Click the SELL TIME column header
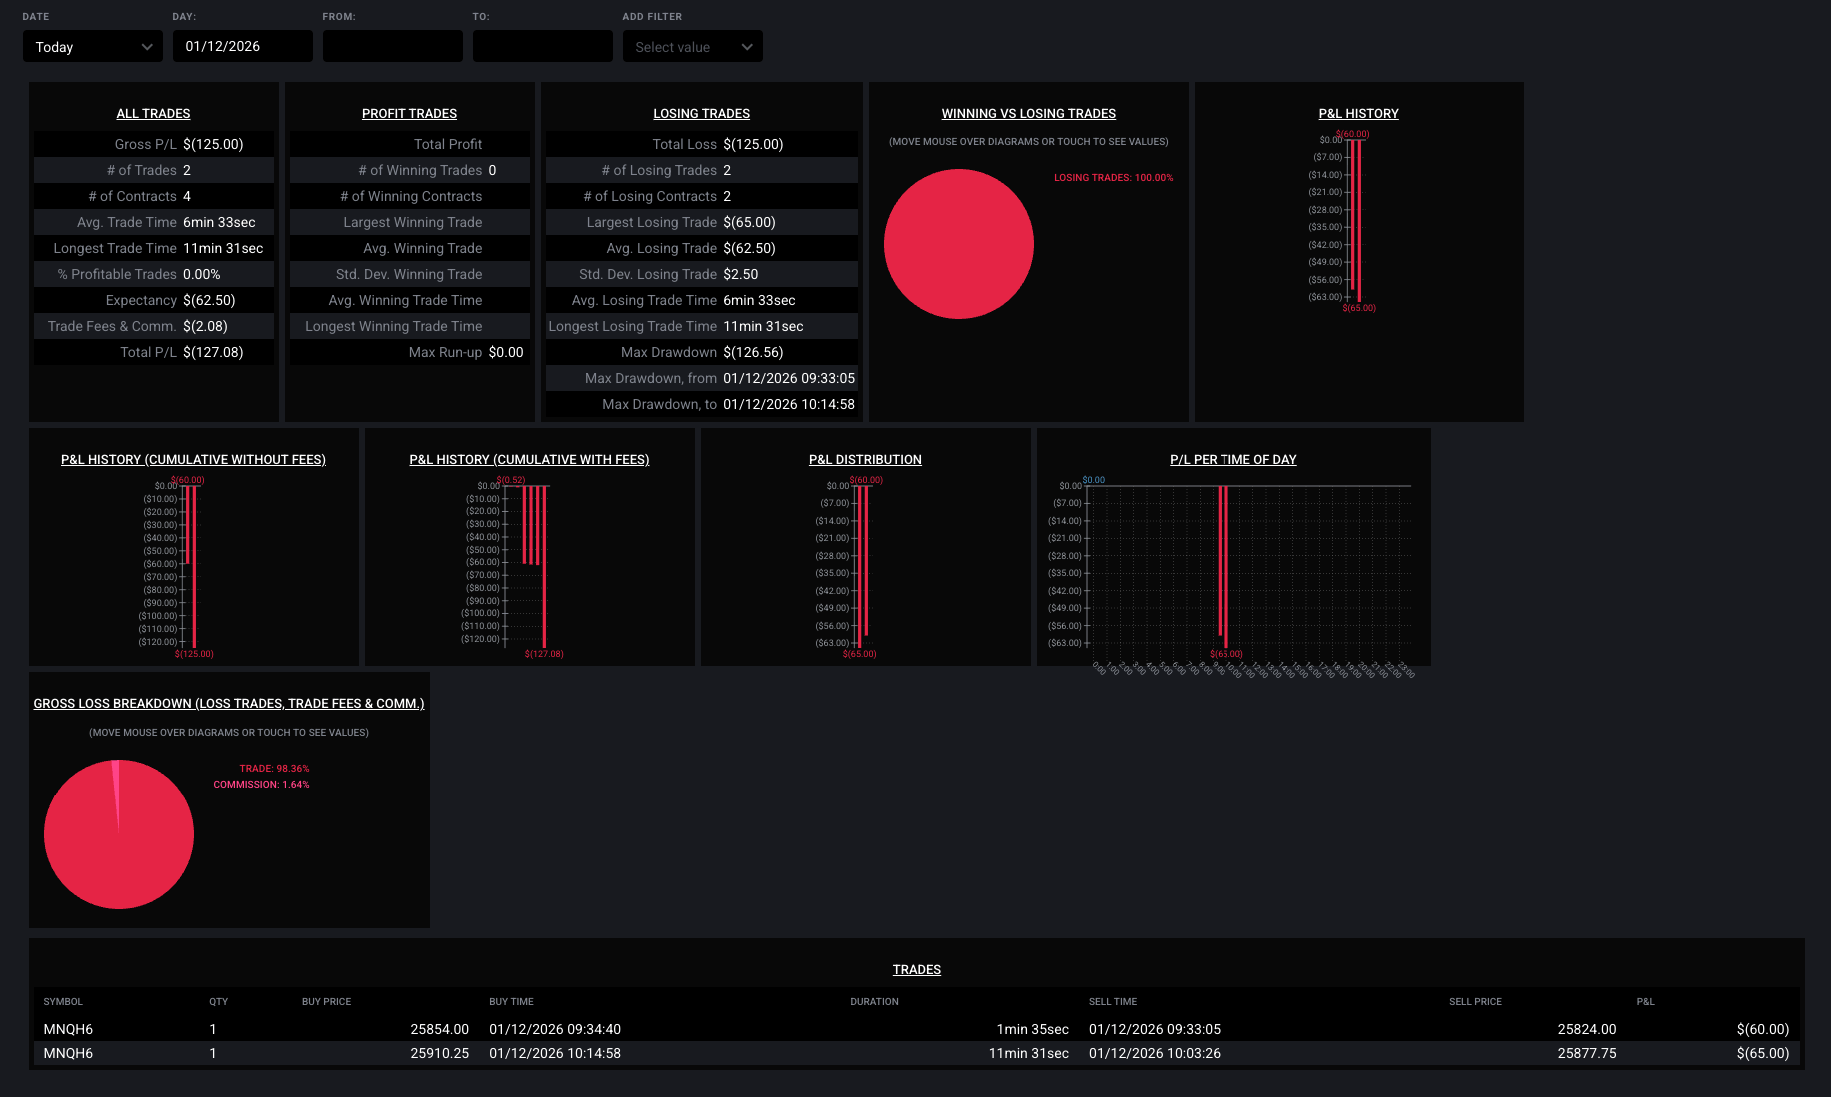 click(1112, 1001)
